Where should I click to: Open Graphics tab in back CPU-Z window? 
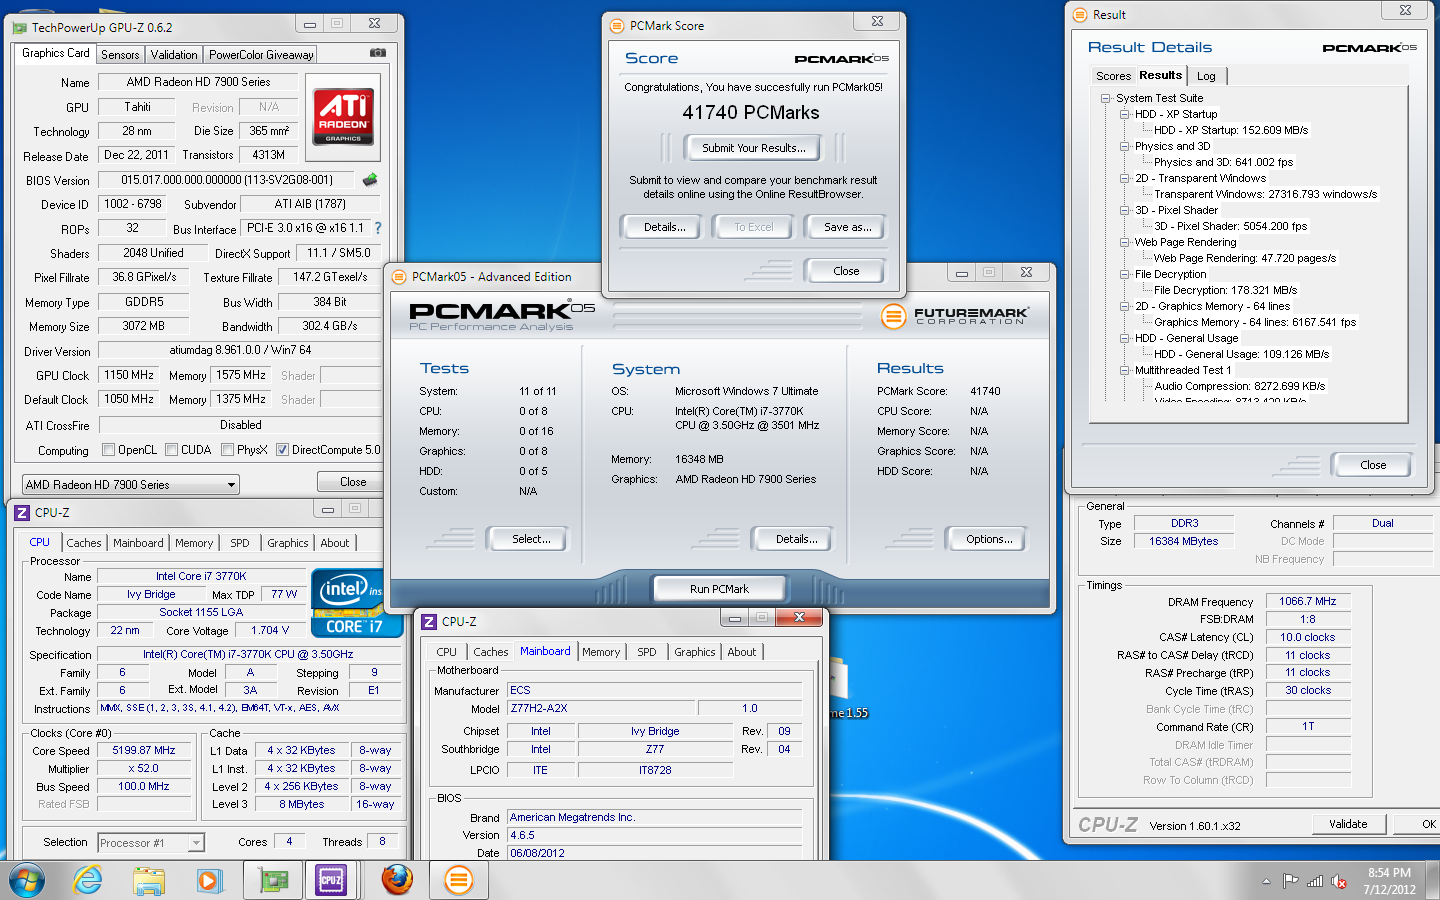288,543
